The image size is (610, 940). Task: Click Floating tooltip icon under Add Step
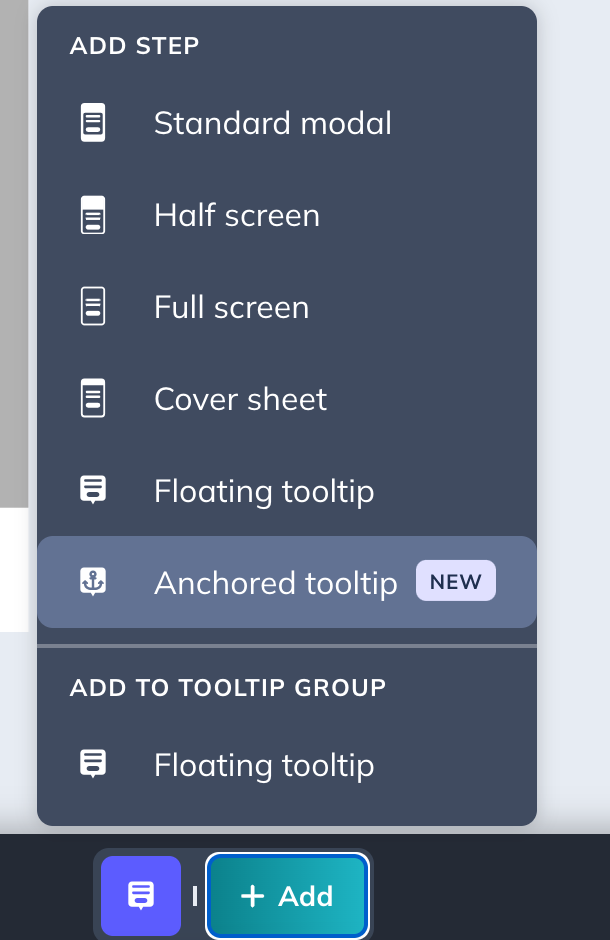93,491
